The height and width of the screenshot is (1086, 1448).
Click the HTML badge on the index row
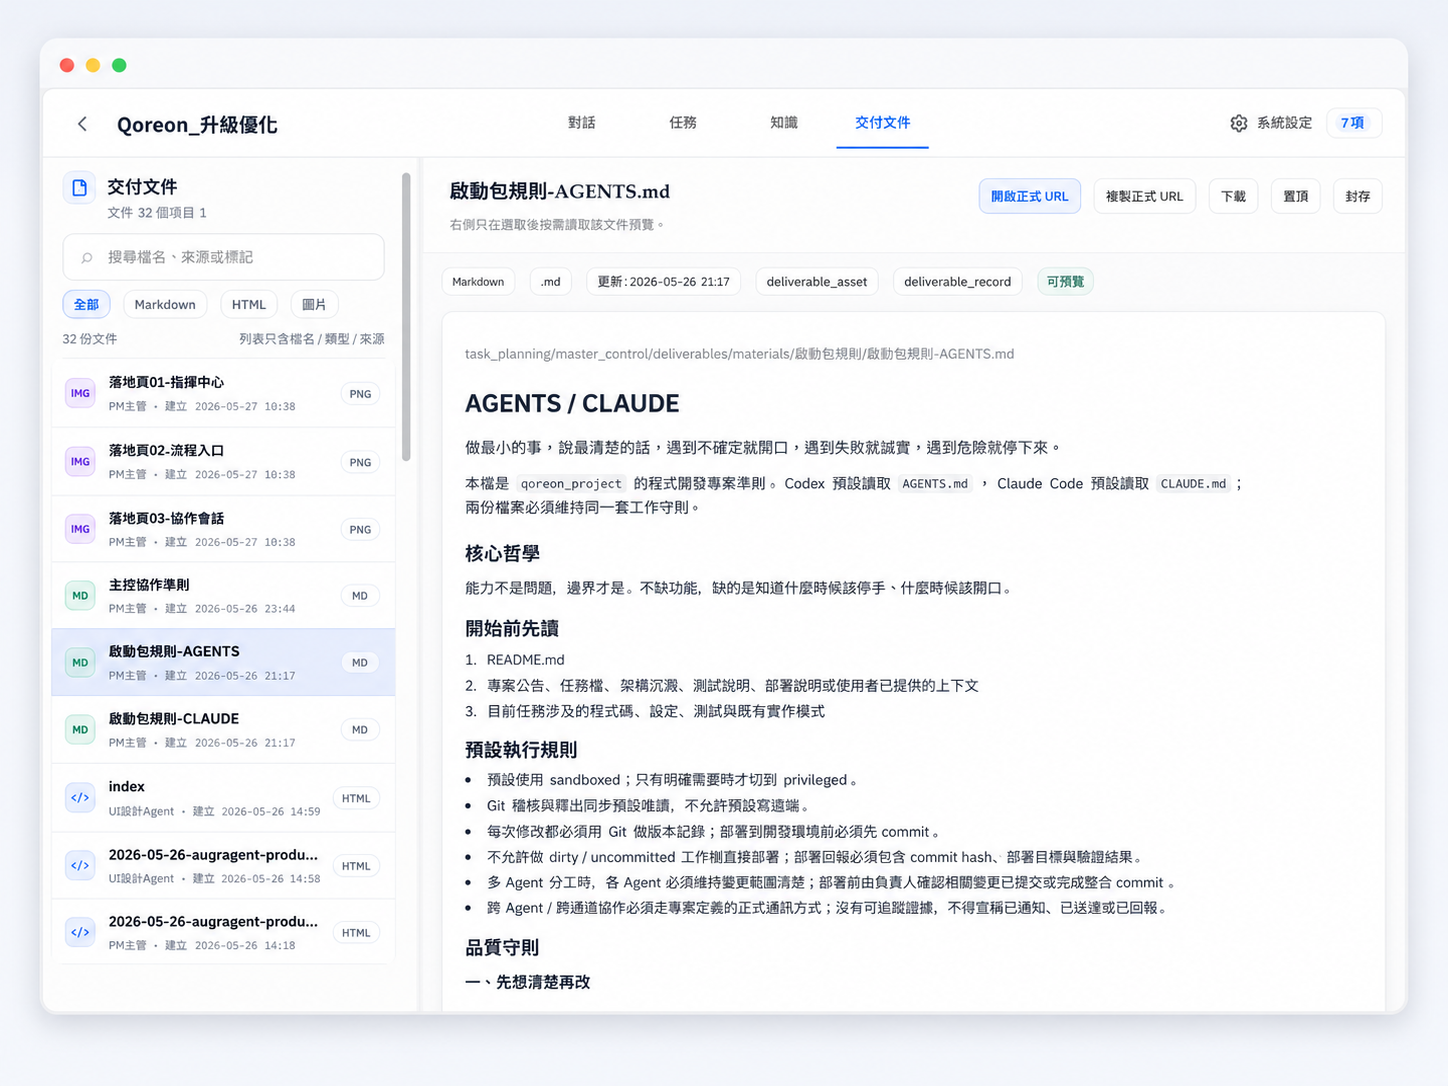[x=356, y=799]
